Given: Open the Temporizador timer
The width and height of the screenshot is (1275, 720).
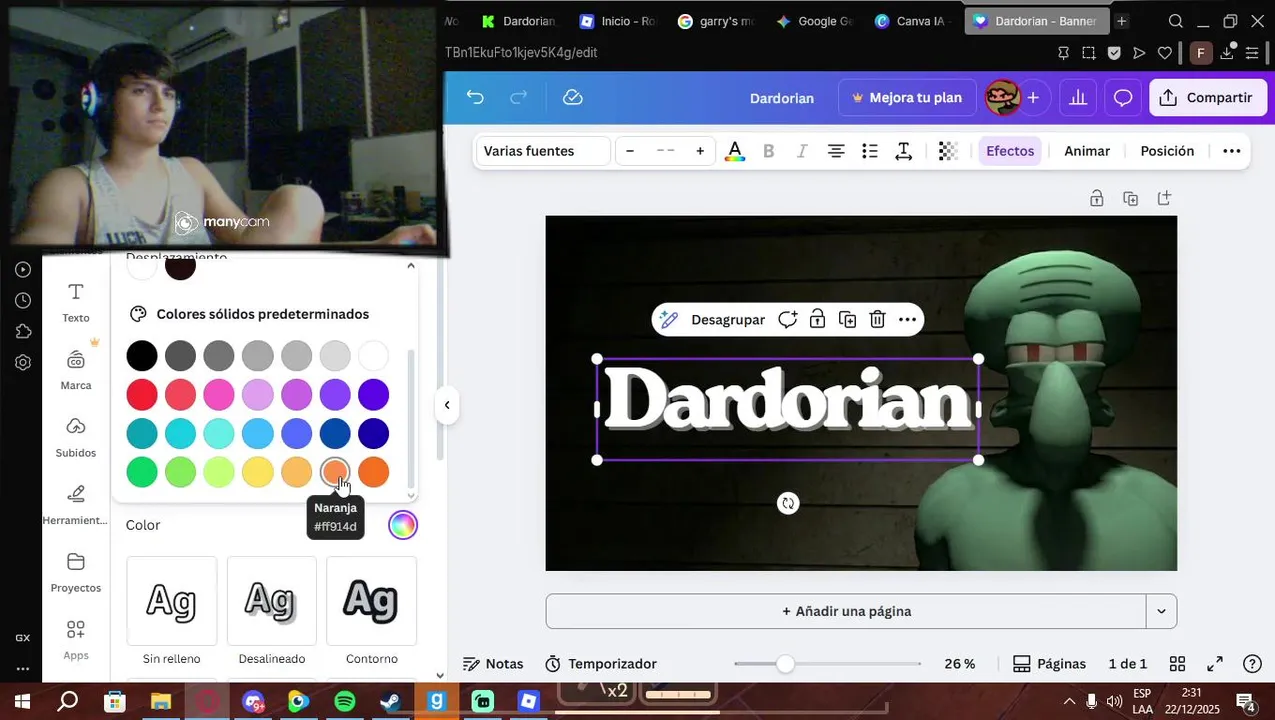Looking at the screenshot, I should point(601,664).
